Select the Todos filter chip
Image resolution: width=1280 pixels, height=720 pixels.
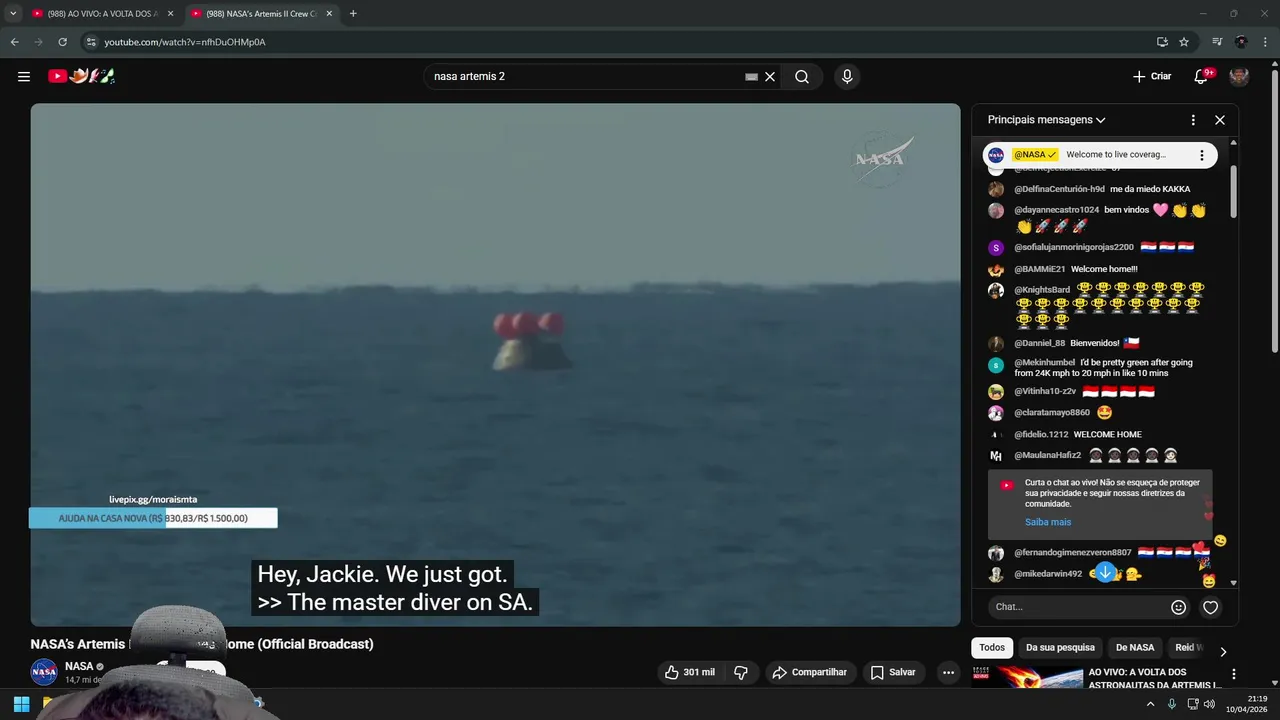992,648
